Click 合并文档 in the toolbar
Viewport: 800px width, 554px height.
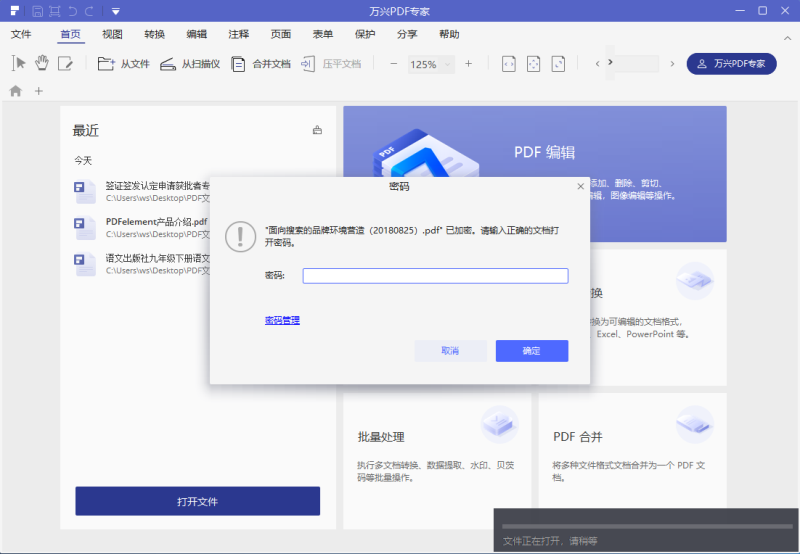(261, 64)
